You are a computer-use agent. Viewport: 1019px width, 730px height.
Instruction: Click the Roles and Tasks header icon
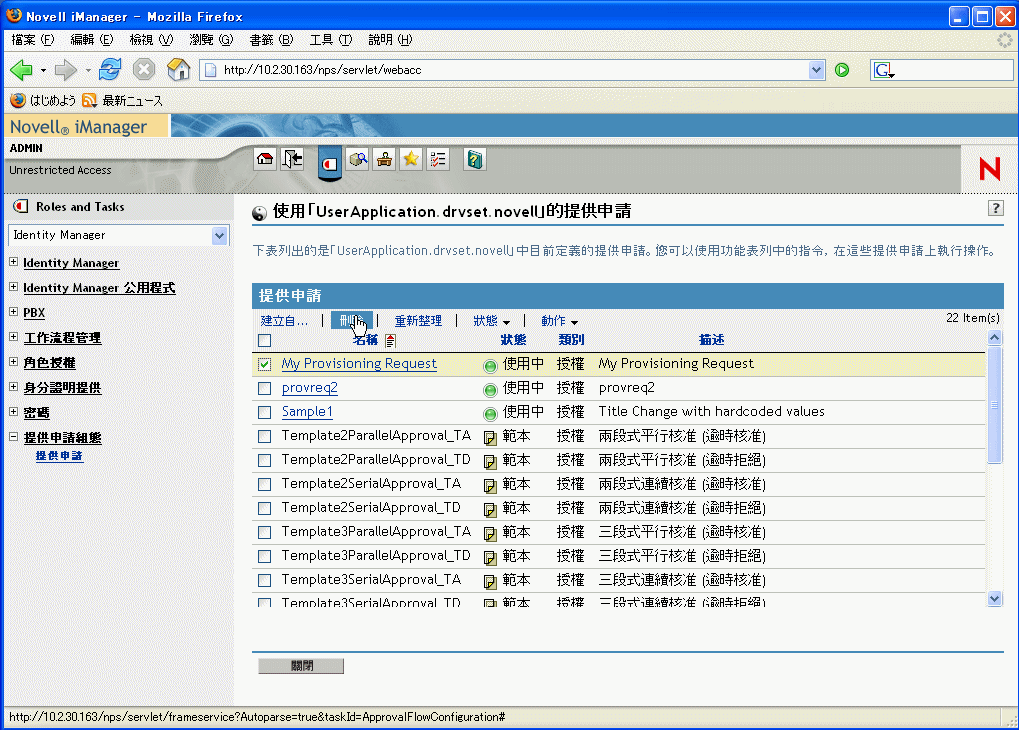pos(21,207)
